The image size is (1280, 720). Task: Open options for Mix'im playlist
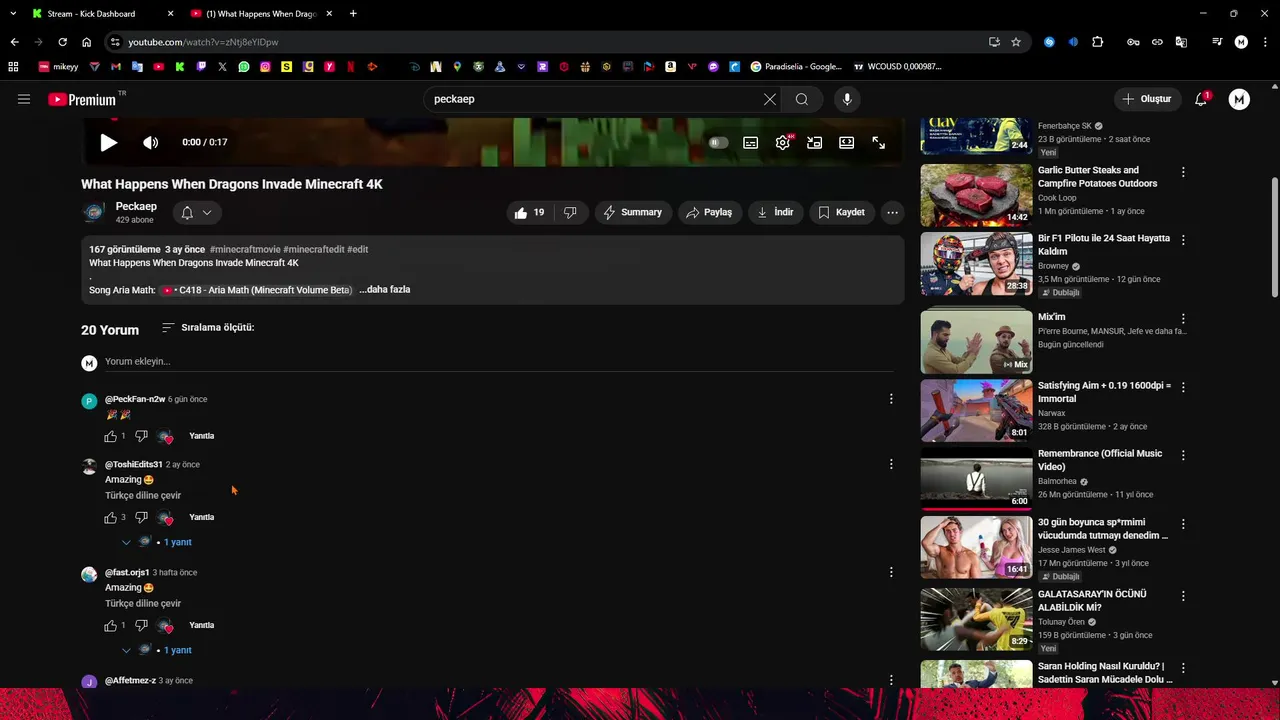[1183, 318]
